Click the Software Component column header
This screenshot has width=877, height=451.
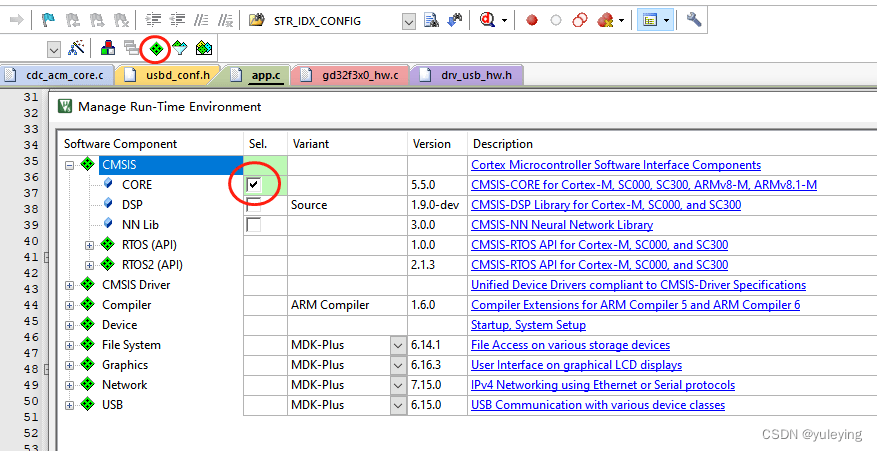151,144
